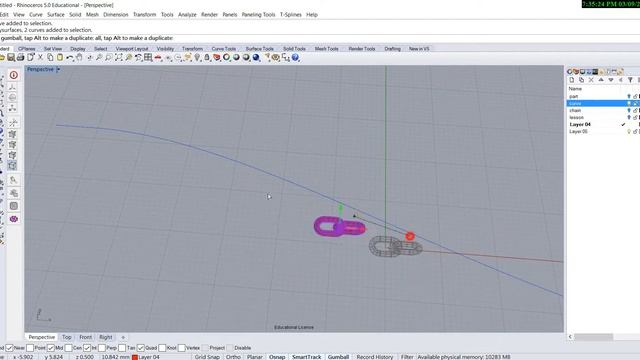Image resolution: width=640 pixels, height=360 pixels.
Task: Toggle Gumball in status bar
Action: click(338, 357)
